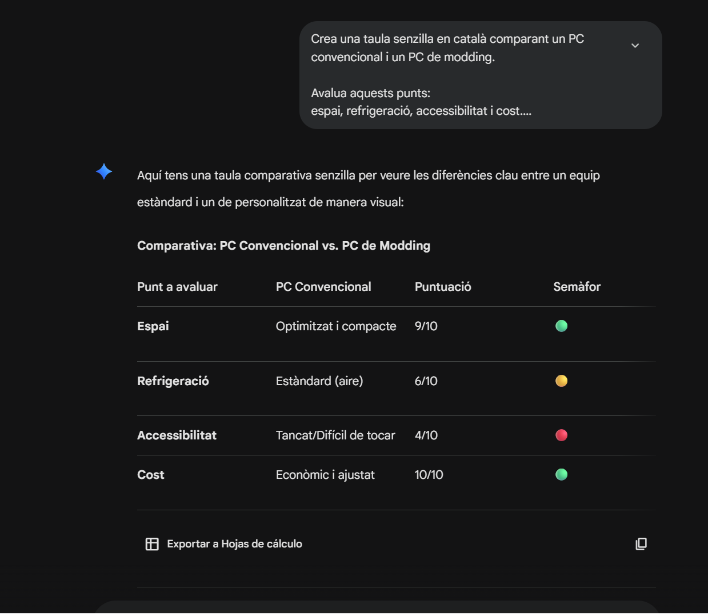
Task: Click the PC Convencional column header
Action: click(323, 287)
